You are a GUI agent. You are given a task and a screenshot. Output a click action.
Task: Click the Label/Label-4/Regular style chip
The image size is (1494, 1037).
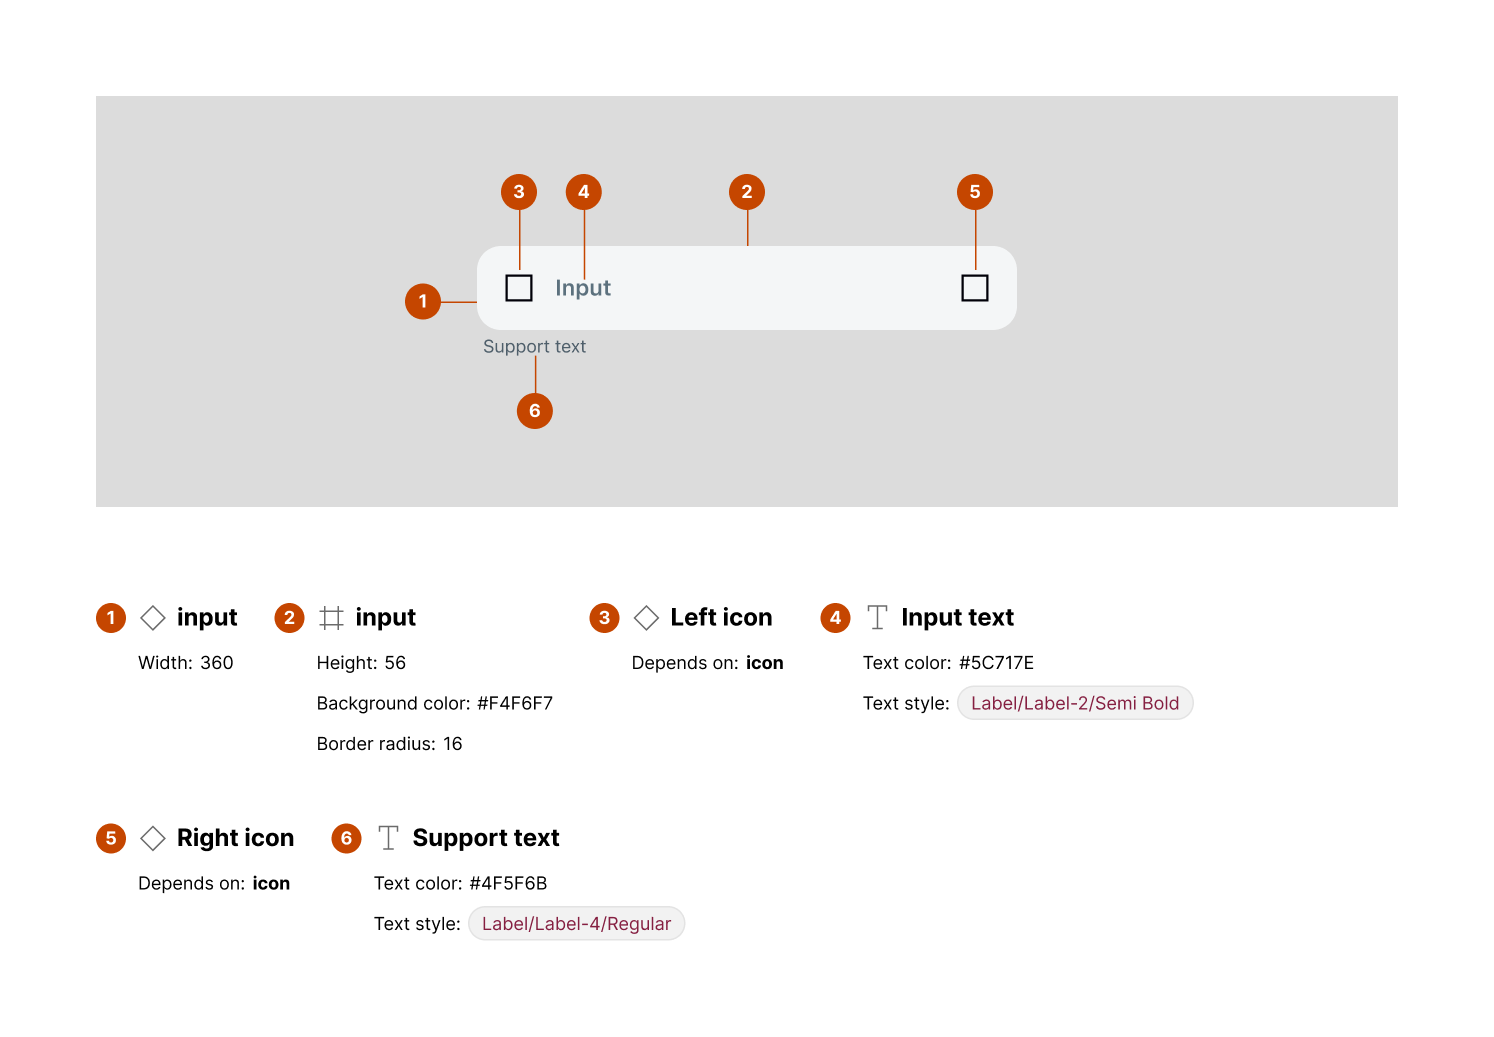click(x=576, y=924)
